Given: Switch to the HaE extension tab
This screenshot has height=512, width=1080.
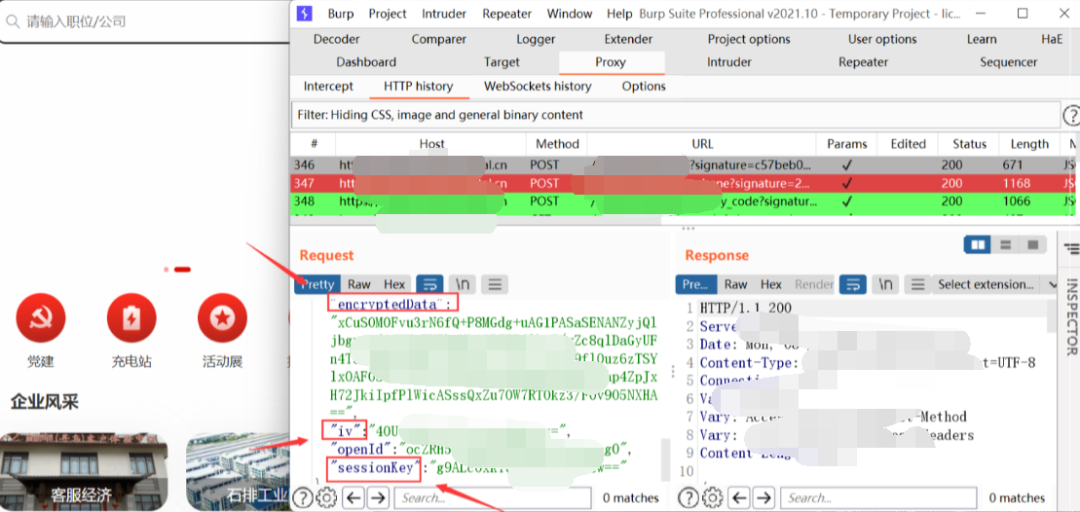Looking at the screenshot, I should tap(1052, 39).
